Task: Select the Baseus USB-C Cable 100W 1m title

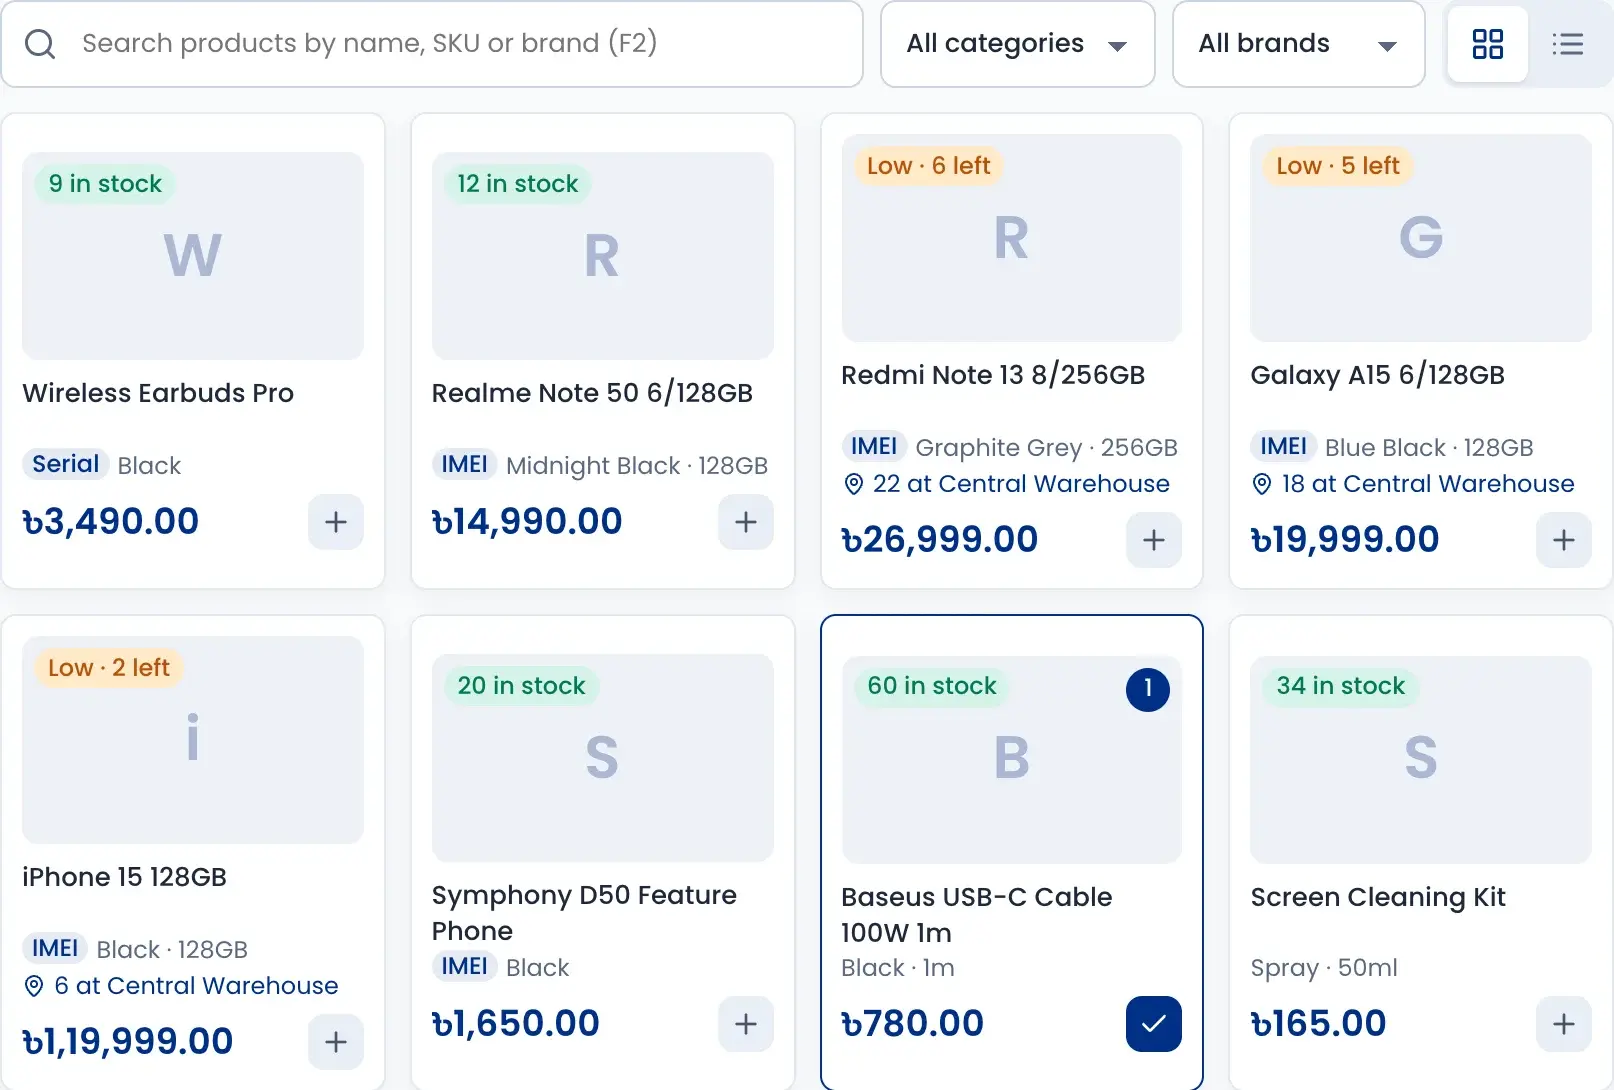Action: click(976, 915)
